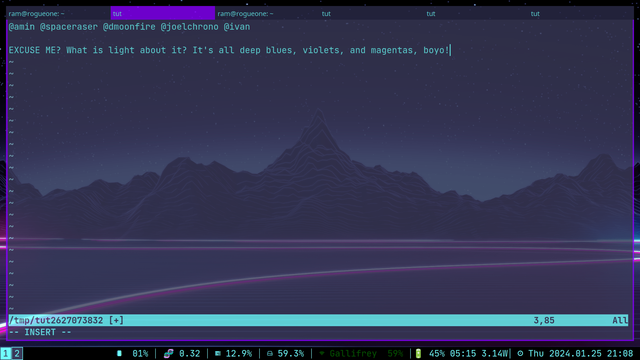The height and width of the screenshot is (360, 640).
Task: Place cursor on the @ivan mention
Action: point(237,27)
